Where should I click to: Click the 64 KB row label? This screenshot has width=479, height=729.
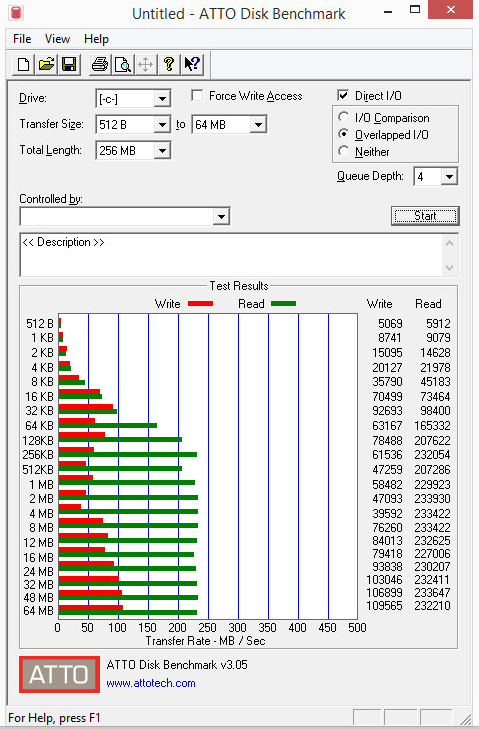pyautogui.click(x=40, y=425)
